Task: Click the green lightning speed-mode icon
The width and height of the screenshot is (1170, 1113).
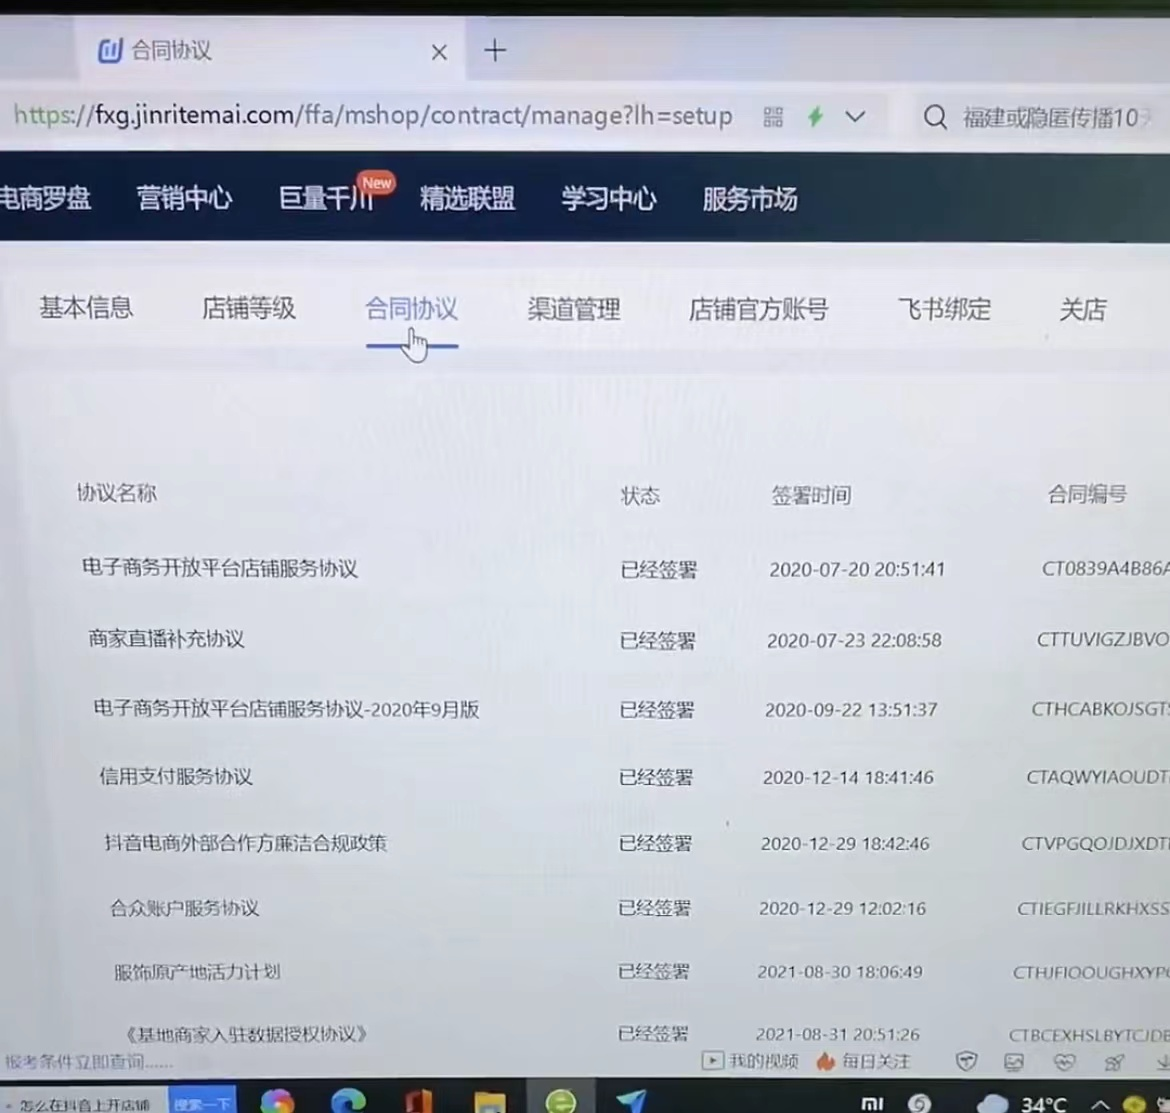Action: (x=816, y=116)
